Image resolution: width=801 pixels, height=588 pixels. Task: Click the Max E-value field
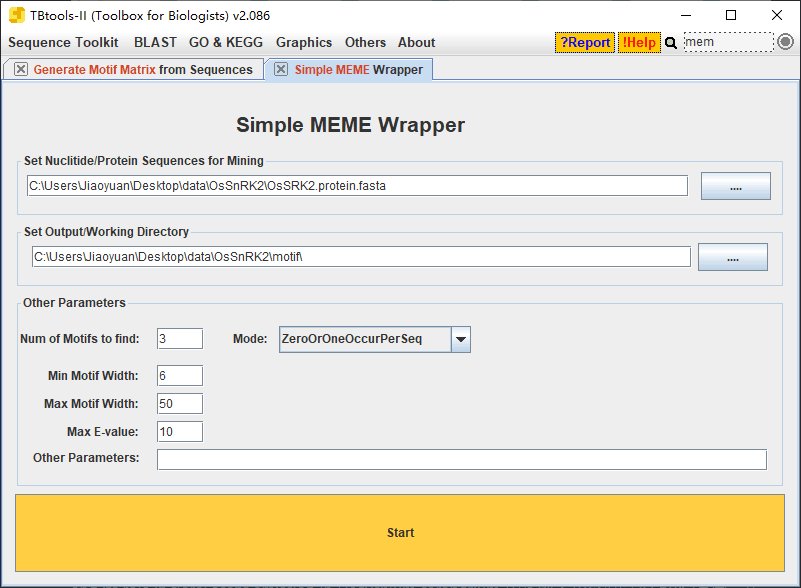click(180, 432)
